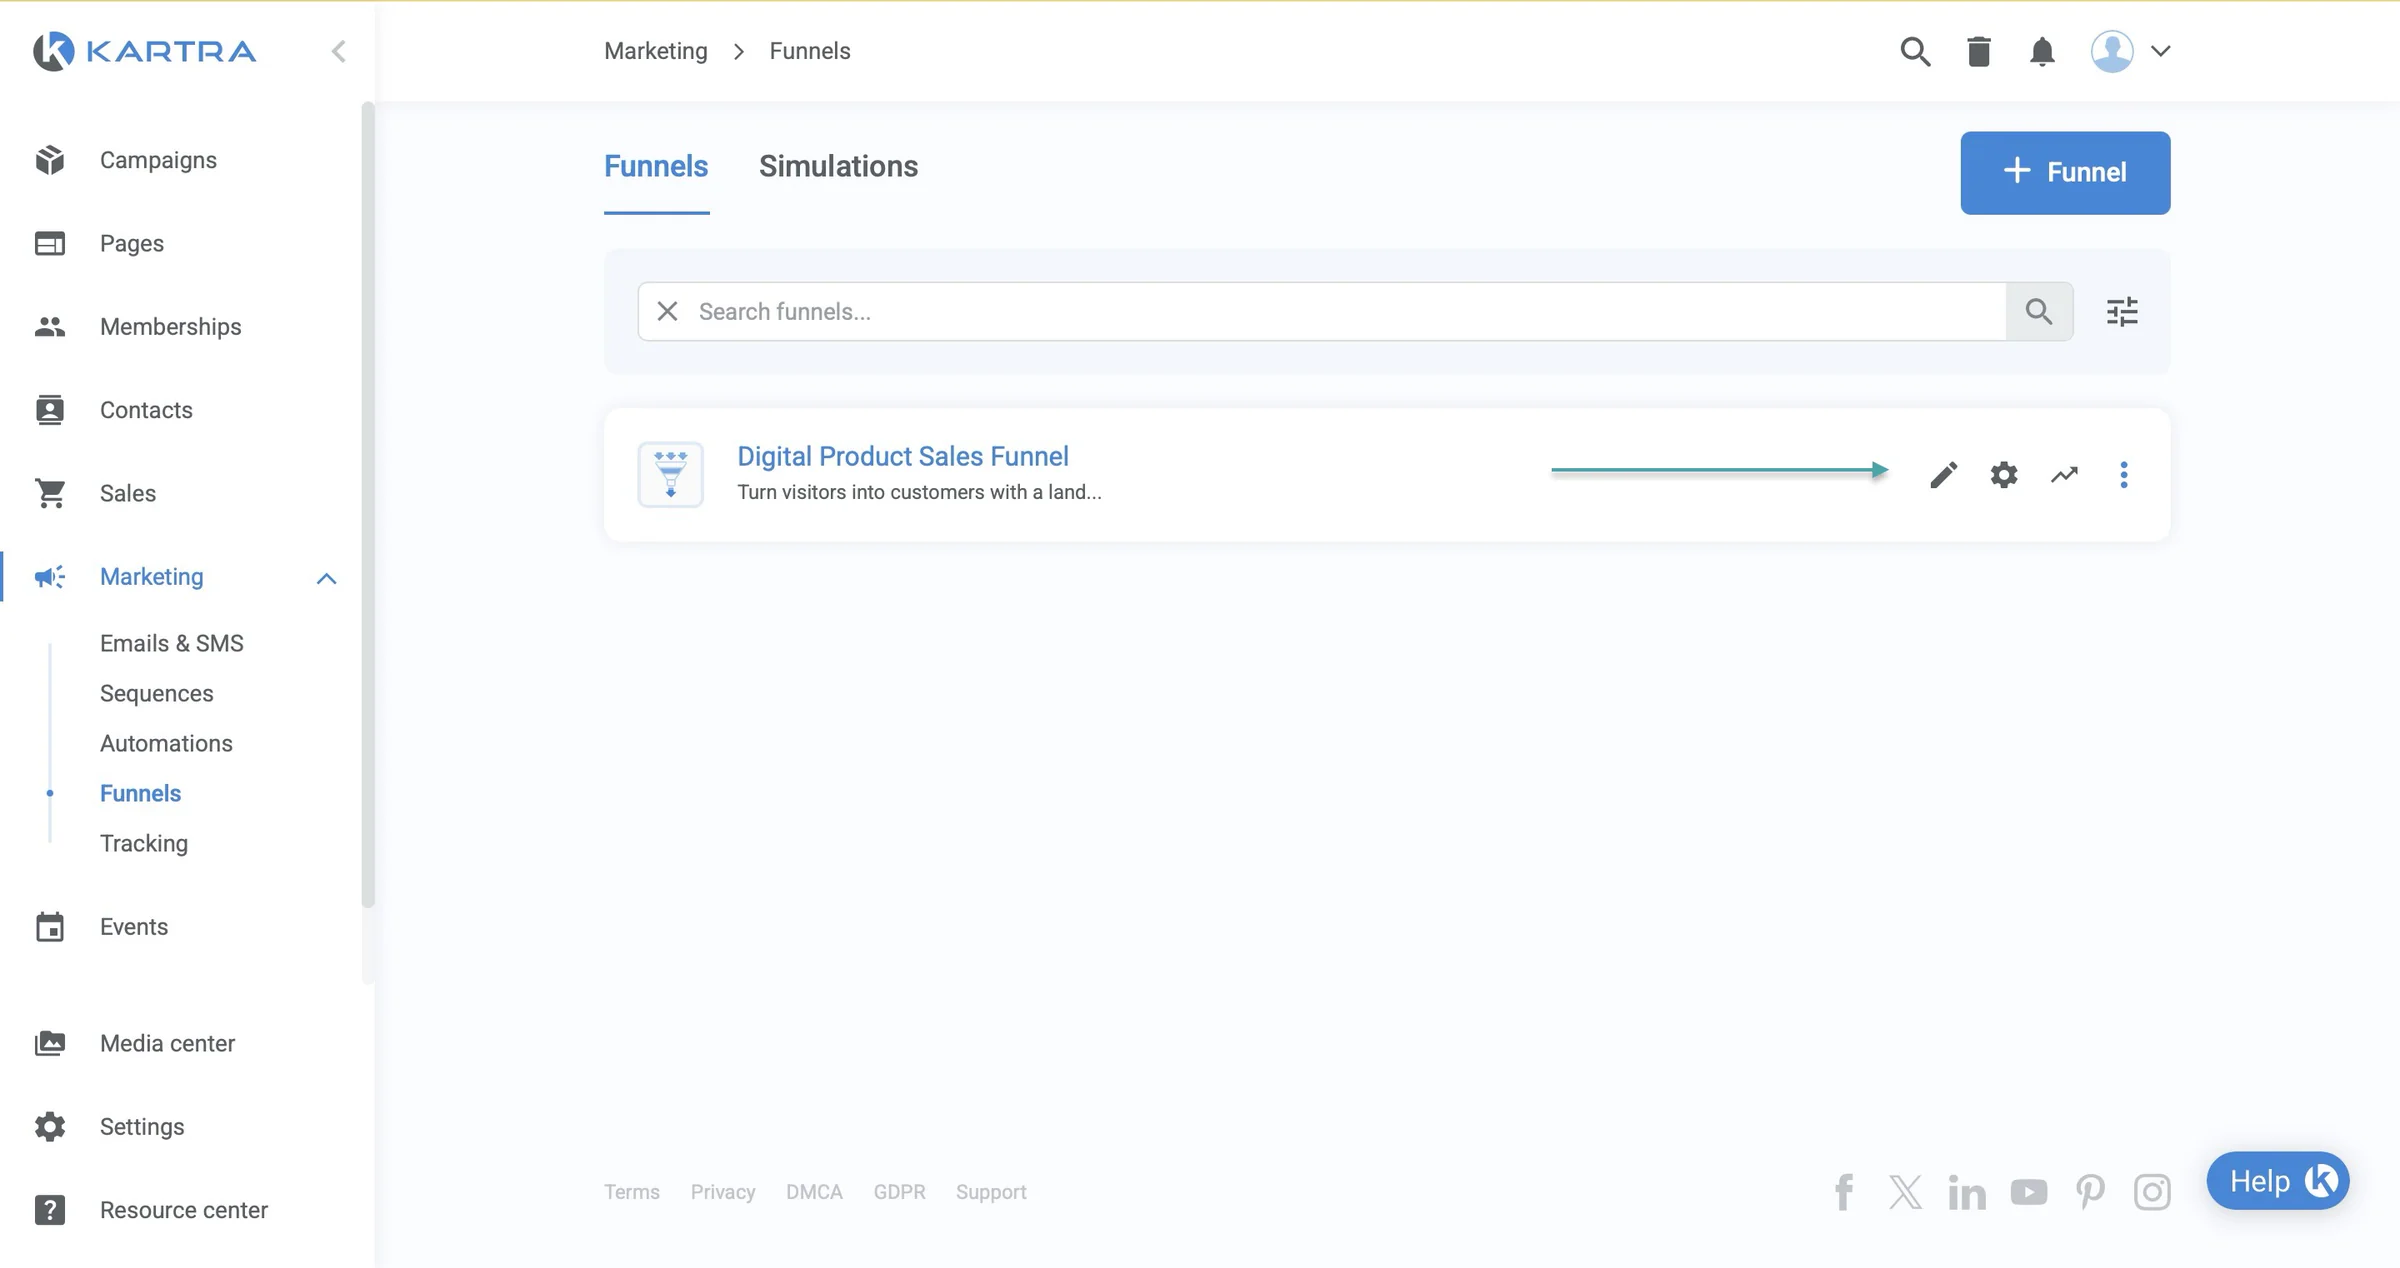Clear the funnel search with X
The width and height of the screenshot is (2400, 1268).
[x=667, y=311]
